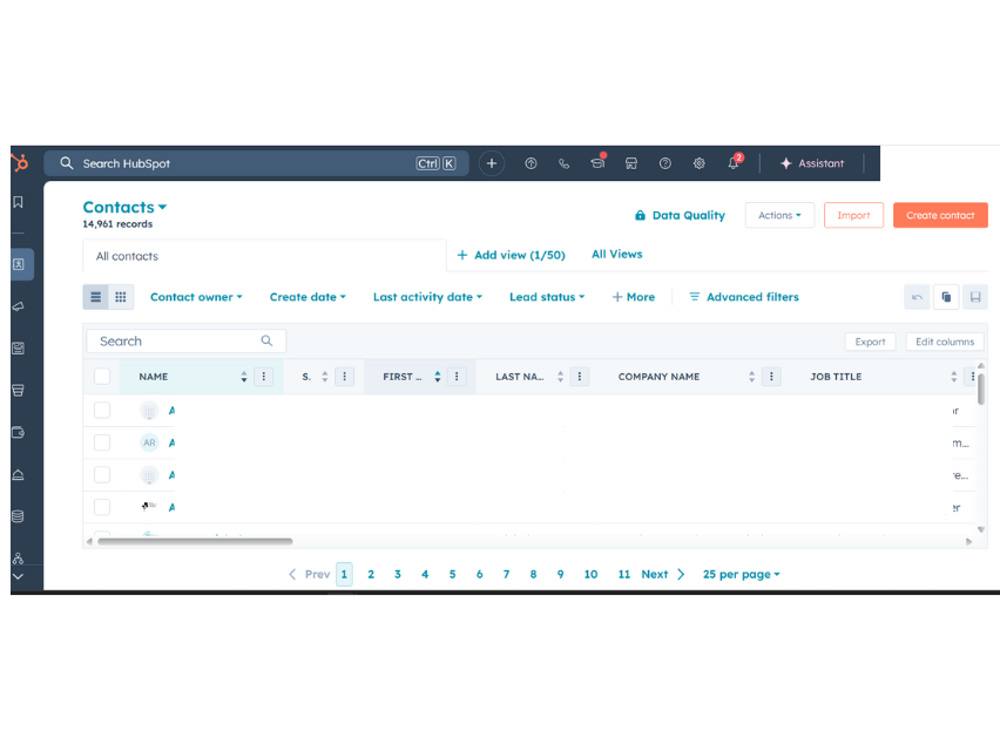Switch to list view layout
The image size is (1000, 750).
(x=96, y=297)
